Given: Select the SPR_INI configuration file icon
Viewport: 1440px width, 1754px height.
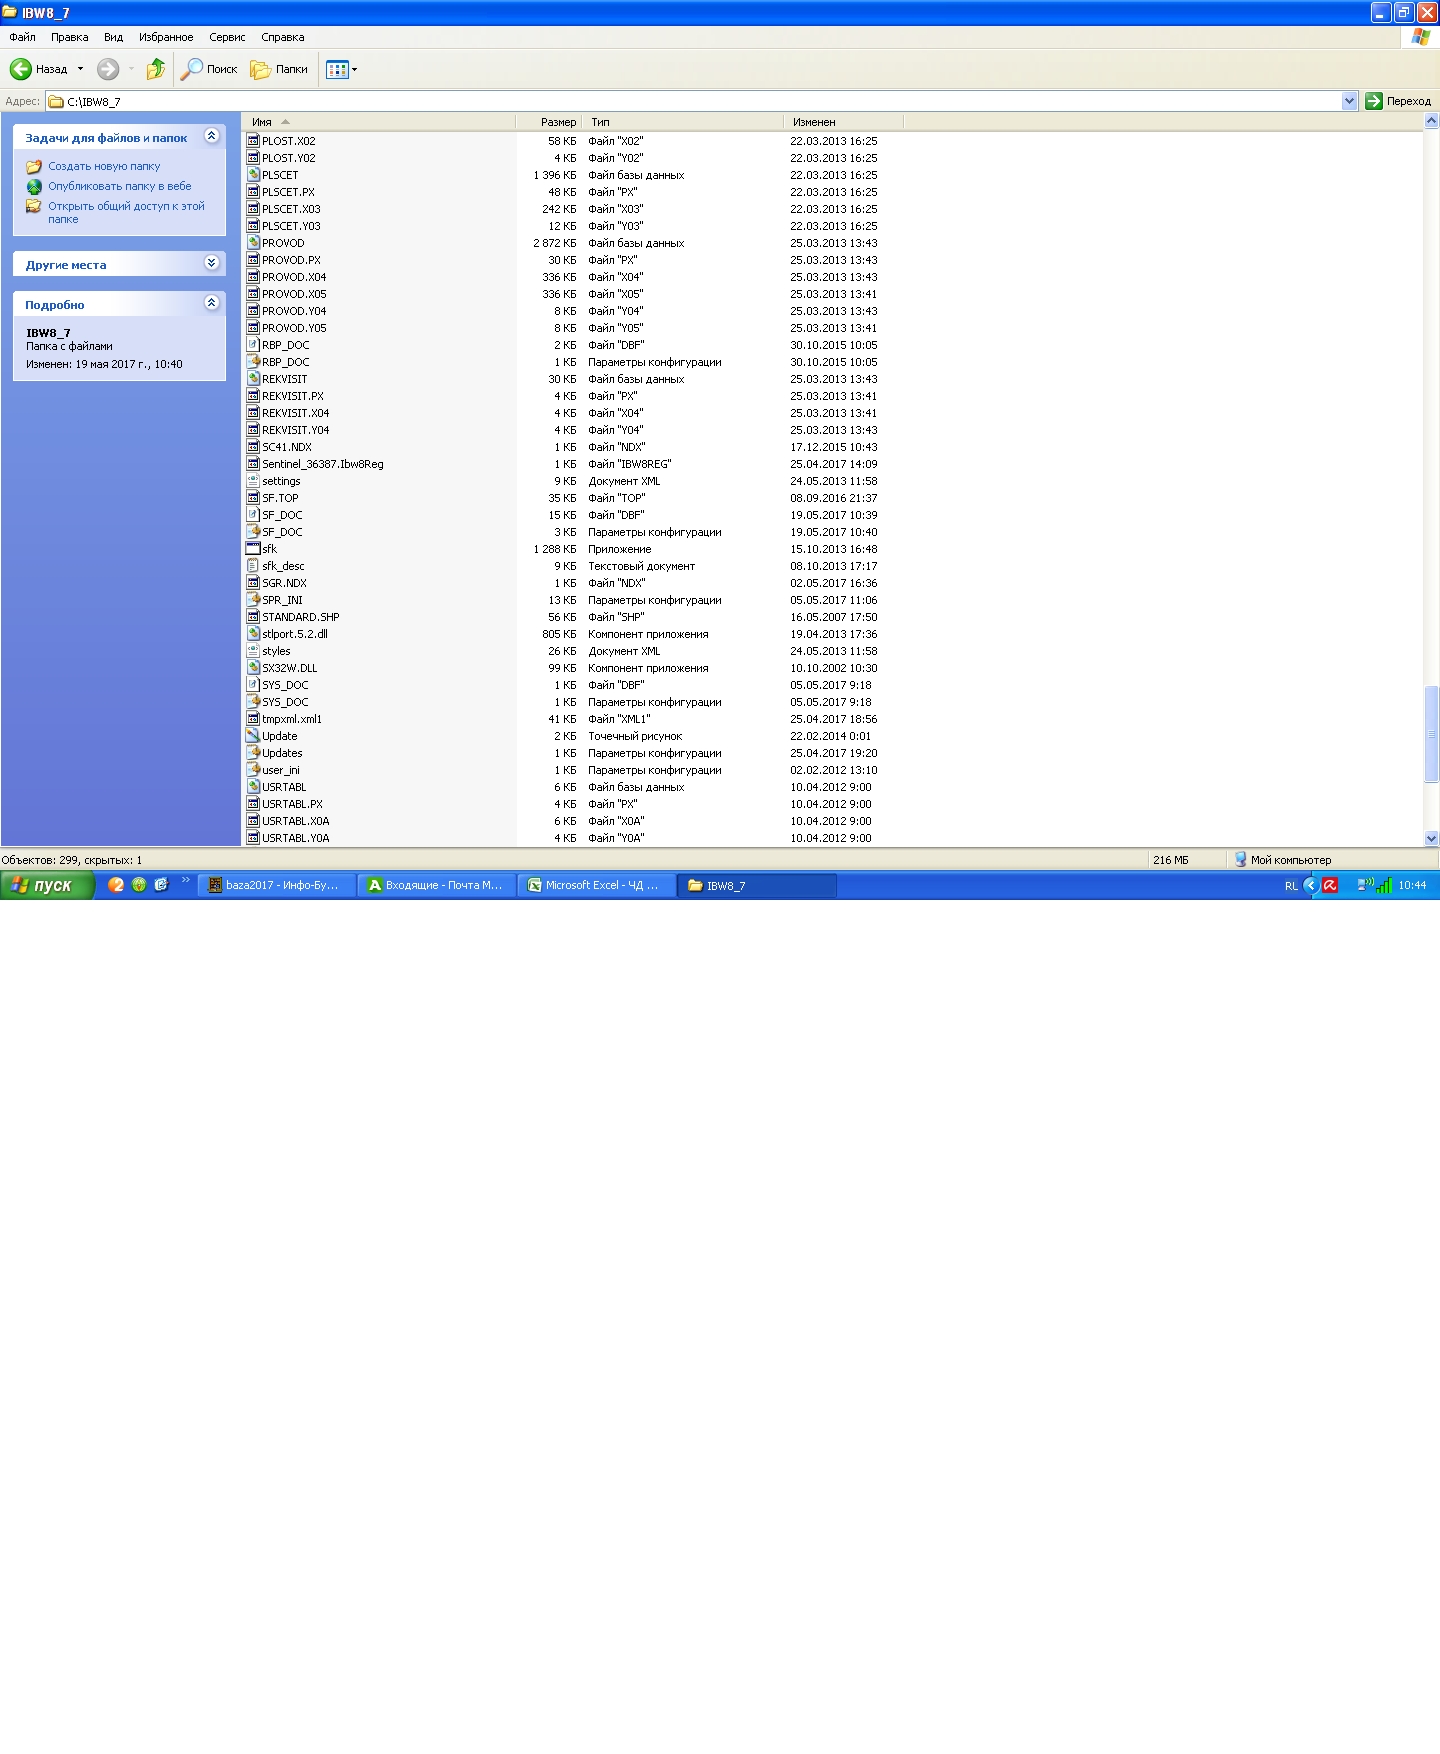Looking at the screenshot, I should 253,600.
